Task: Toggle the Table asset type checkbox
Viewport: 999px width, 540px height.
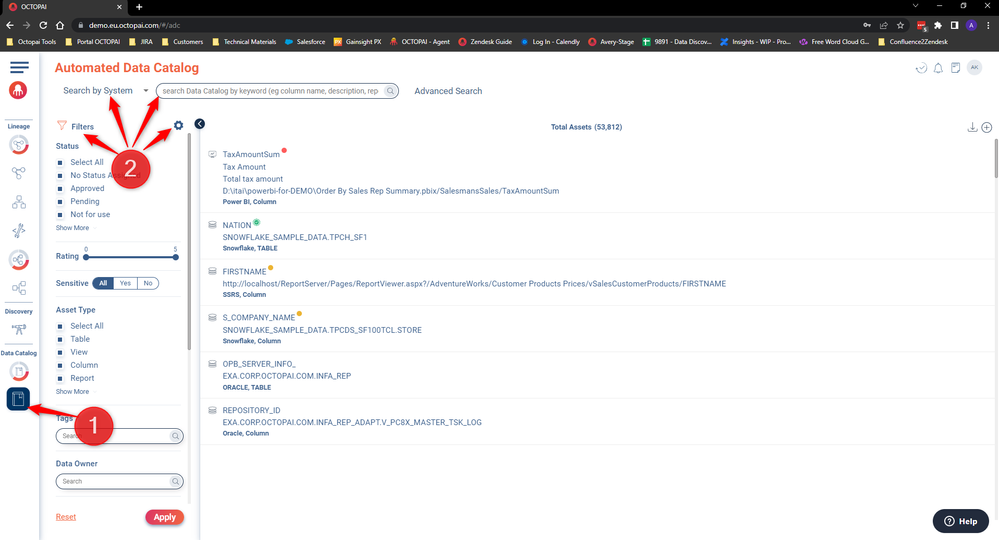Action: click(60, 339)
